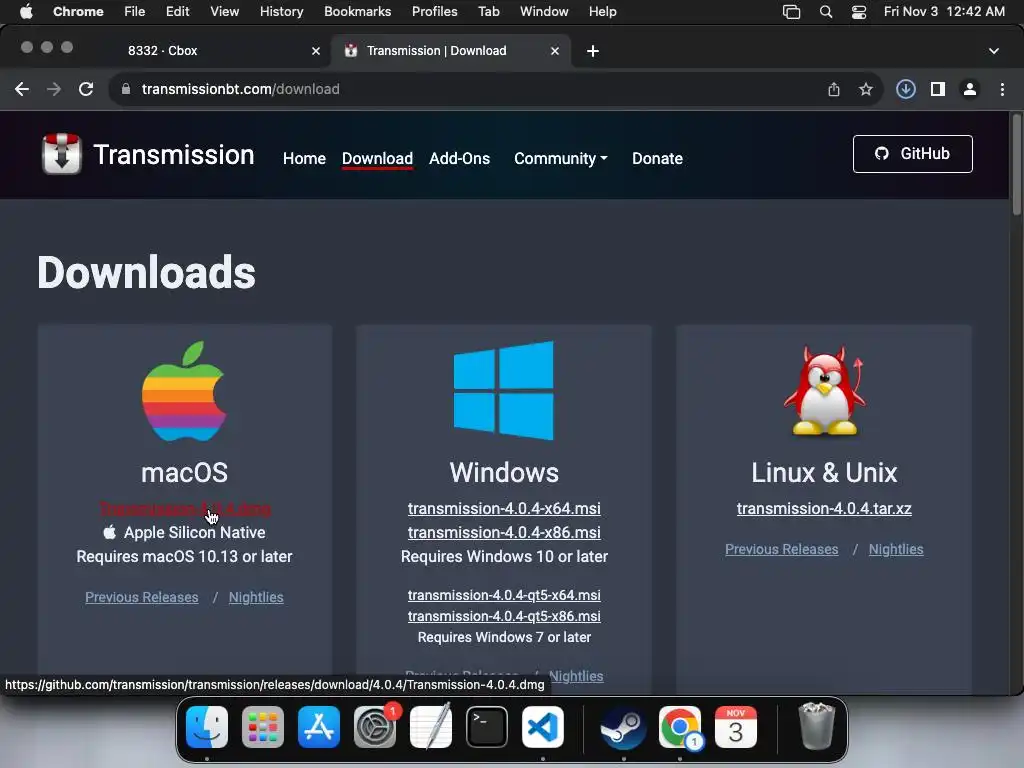1024x768 pixels.
Task: Open macOS Nightlies link
Action: [x=256, y=598]
